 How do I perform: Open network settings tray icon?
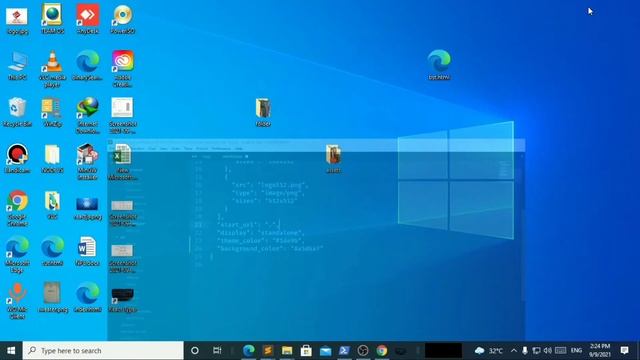[536, 351]
